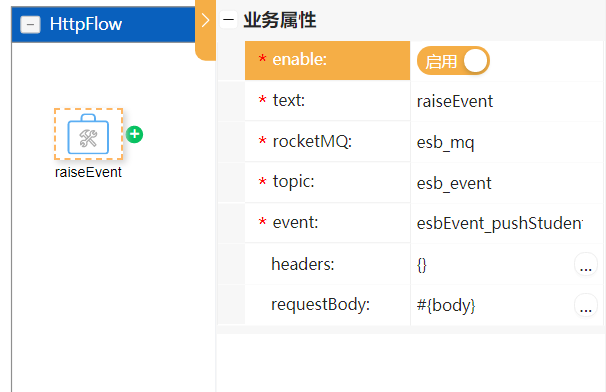This screenshot has width=606, height=392.
Task: Click the green plus add-node button
Action: coord(134,135)
